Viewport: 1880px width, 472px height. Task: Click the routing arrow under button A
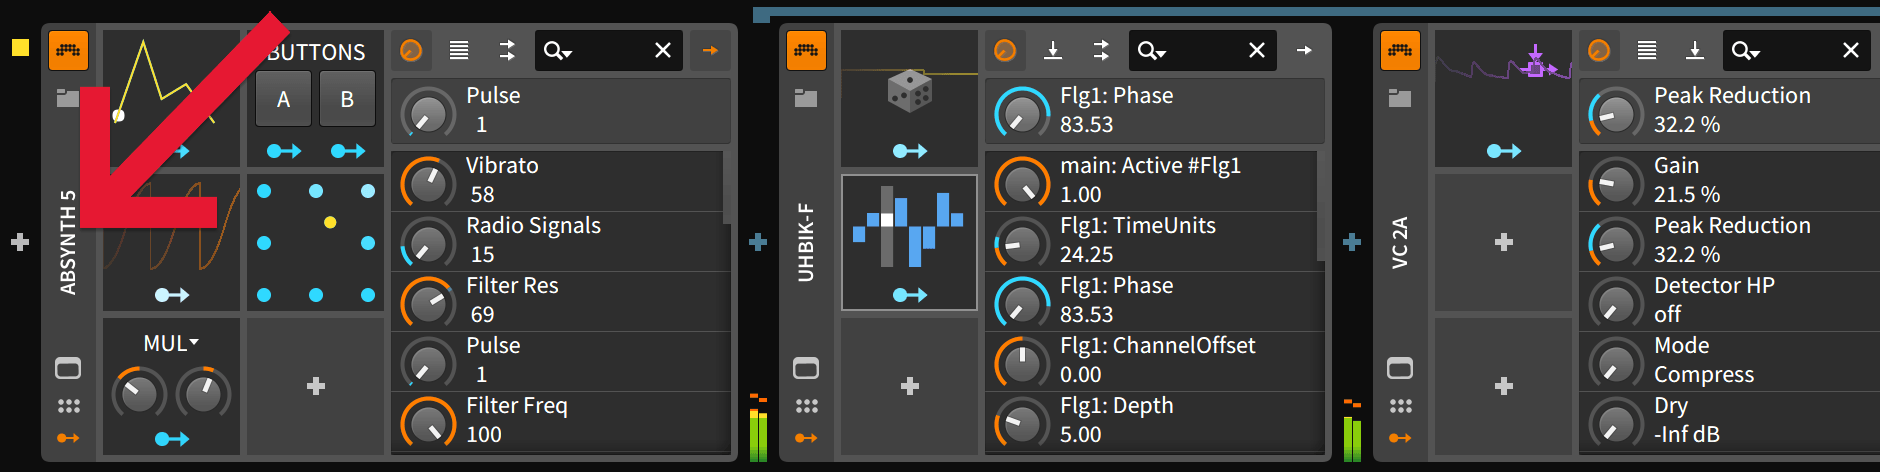[x=284, y=151]
